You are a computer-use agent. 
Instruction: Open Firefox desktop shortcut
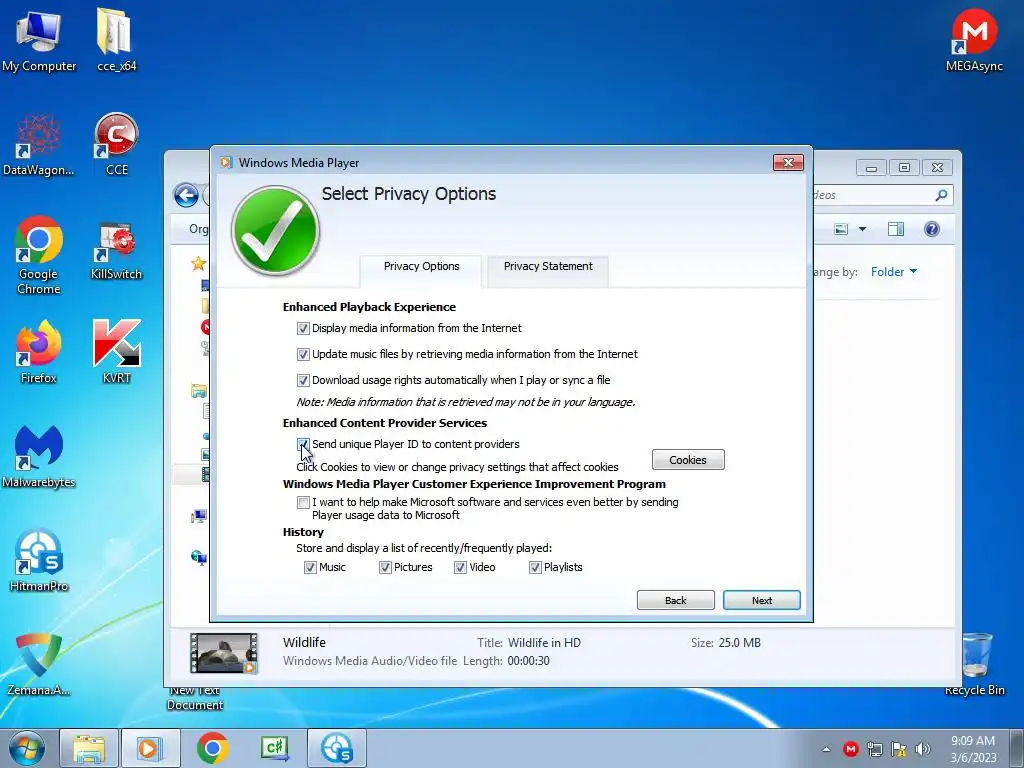tap(39, 353)
